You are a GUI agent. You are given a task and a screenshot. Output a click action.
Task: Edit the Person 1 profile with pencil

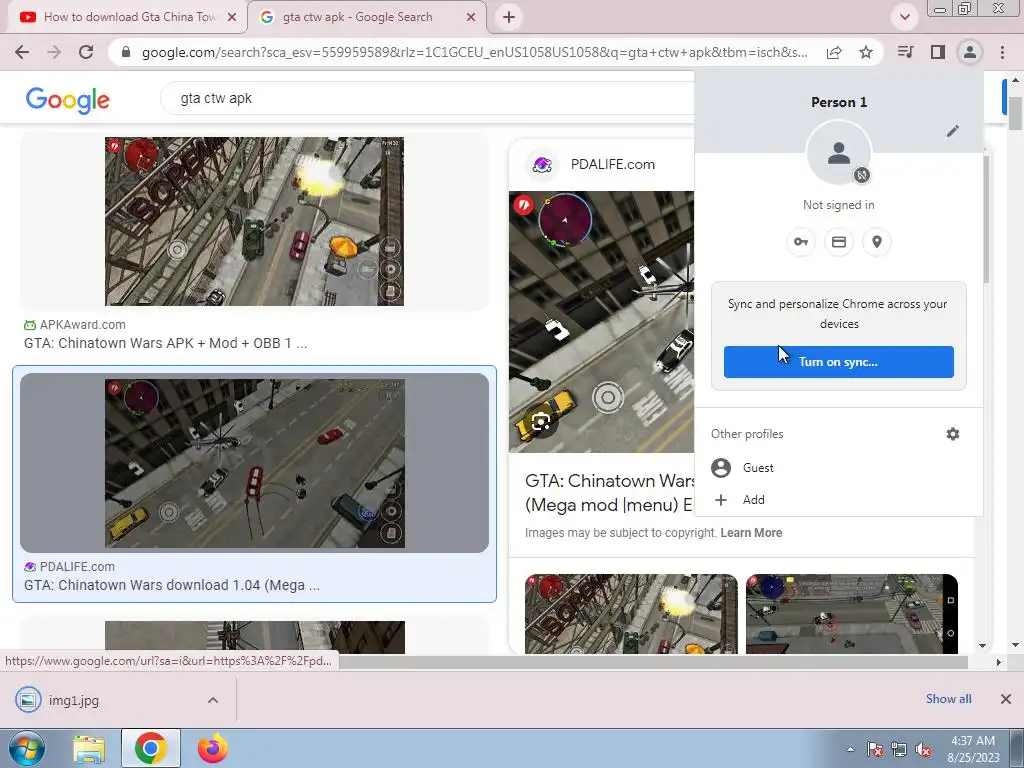(x=953, y=131)
